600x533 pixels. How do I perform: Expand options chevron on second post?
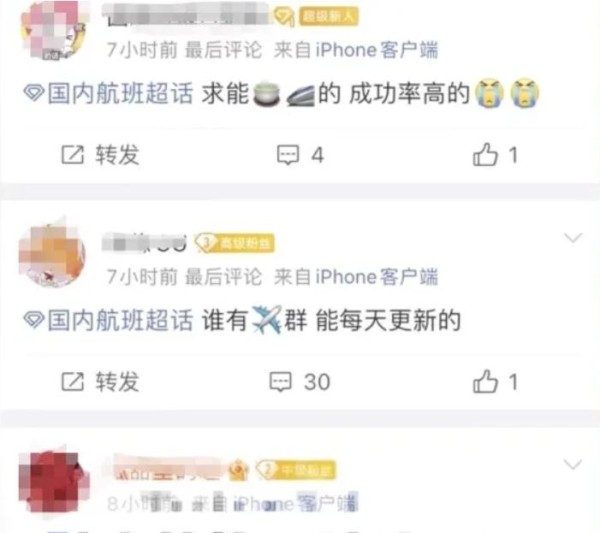[573, 238]
